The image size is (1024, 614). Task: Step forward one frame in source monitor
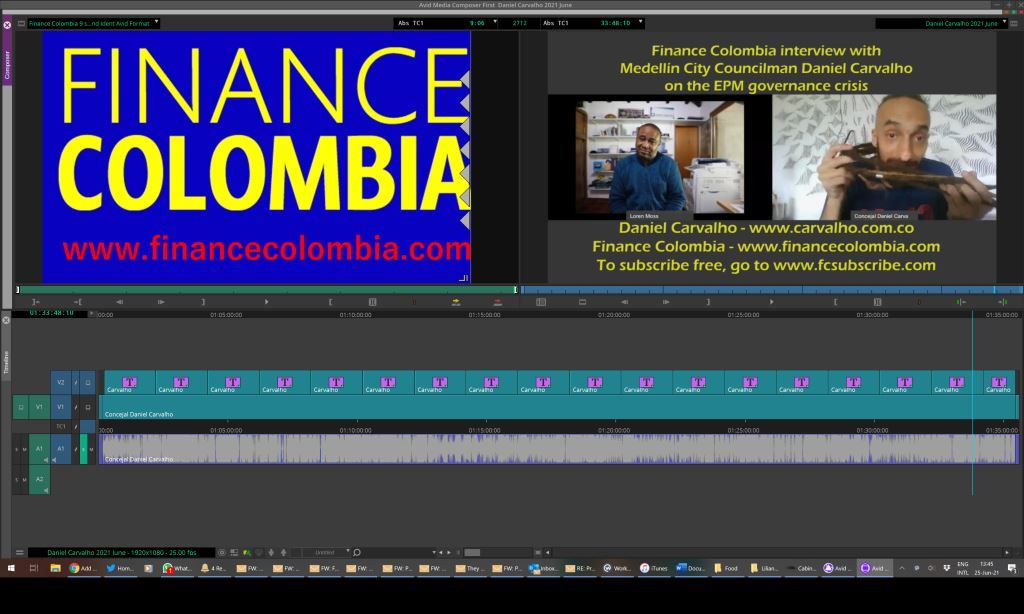[161, 302]
